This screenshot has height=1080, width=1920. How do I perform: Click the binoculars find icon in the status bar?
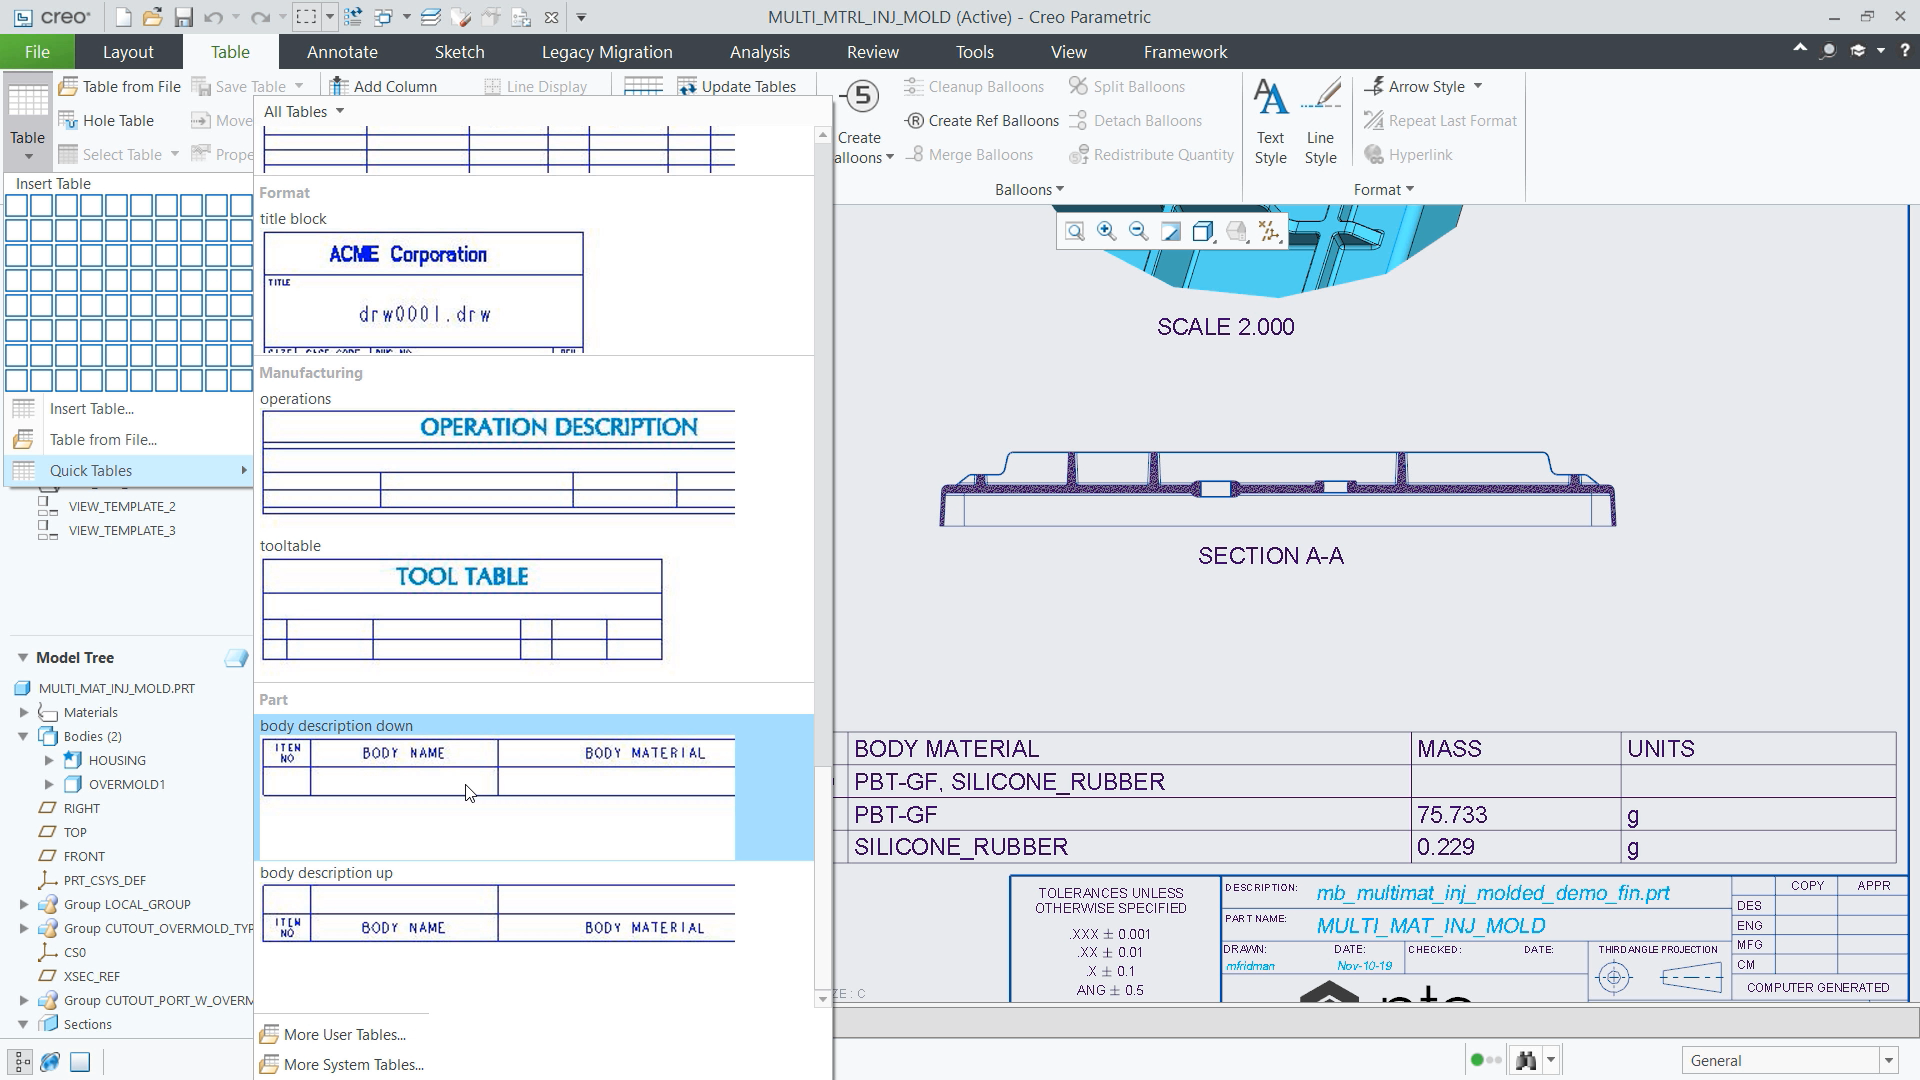1526,1060
